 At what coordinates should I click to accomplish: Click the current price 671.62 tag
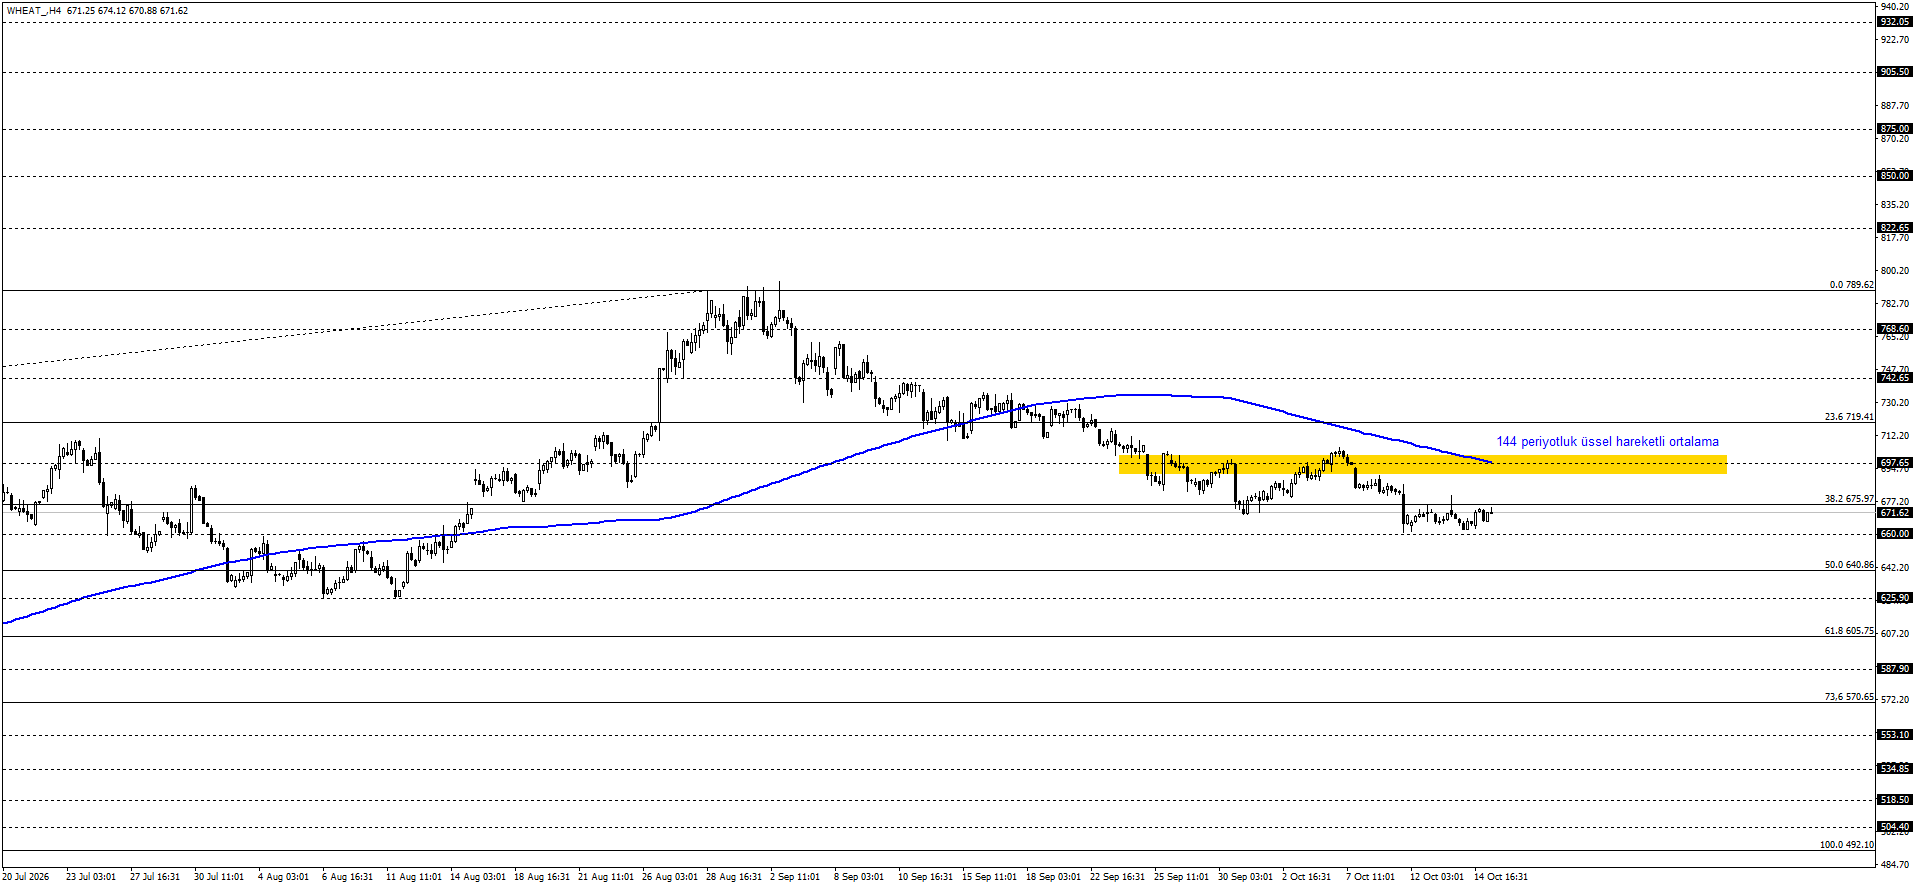[x=1895, y=513]
